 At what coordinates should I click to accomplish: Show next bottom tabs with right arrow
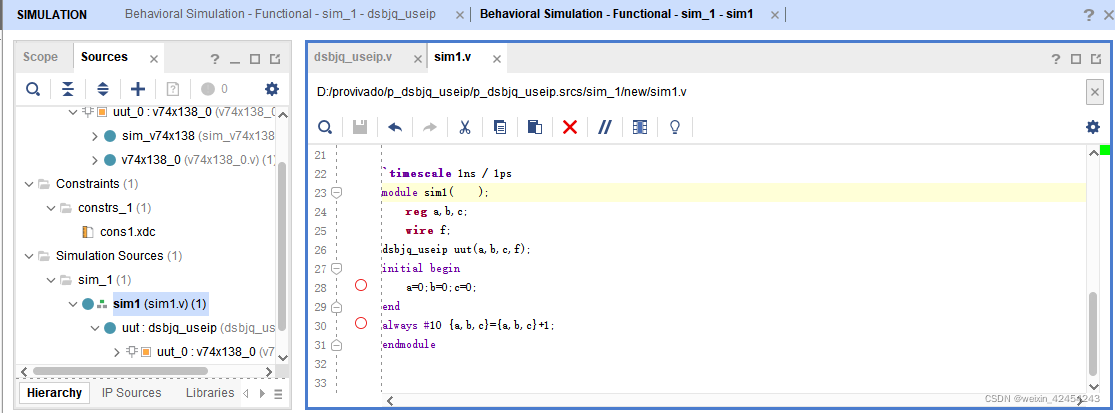262,393
